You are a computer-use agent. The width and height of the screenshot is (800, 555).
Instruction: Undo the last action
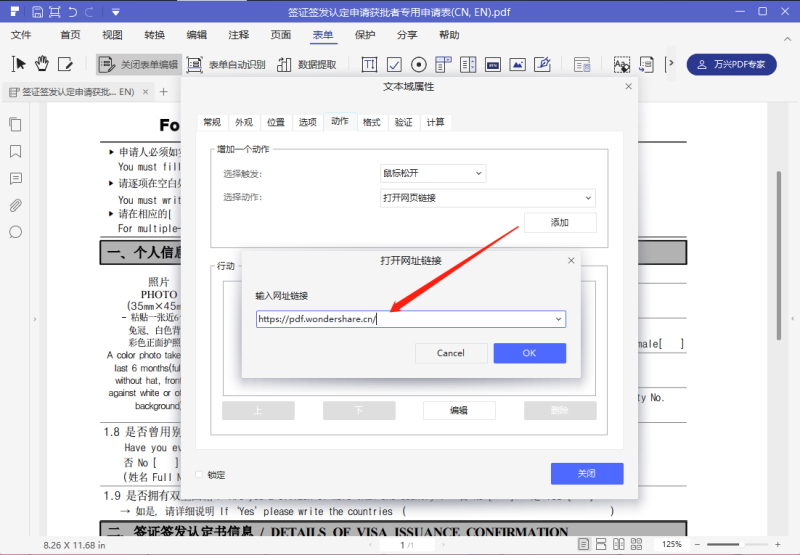pos(73,12)
